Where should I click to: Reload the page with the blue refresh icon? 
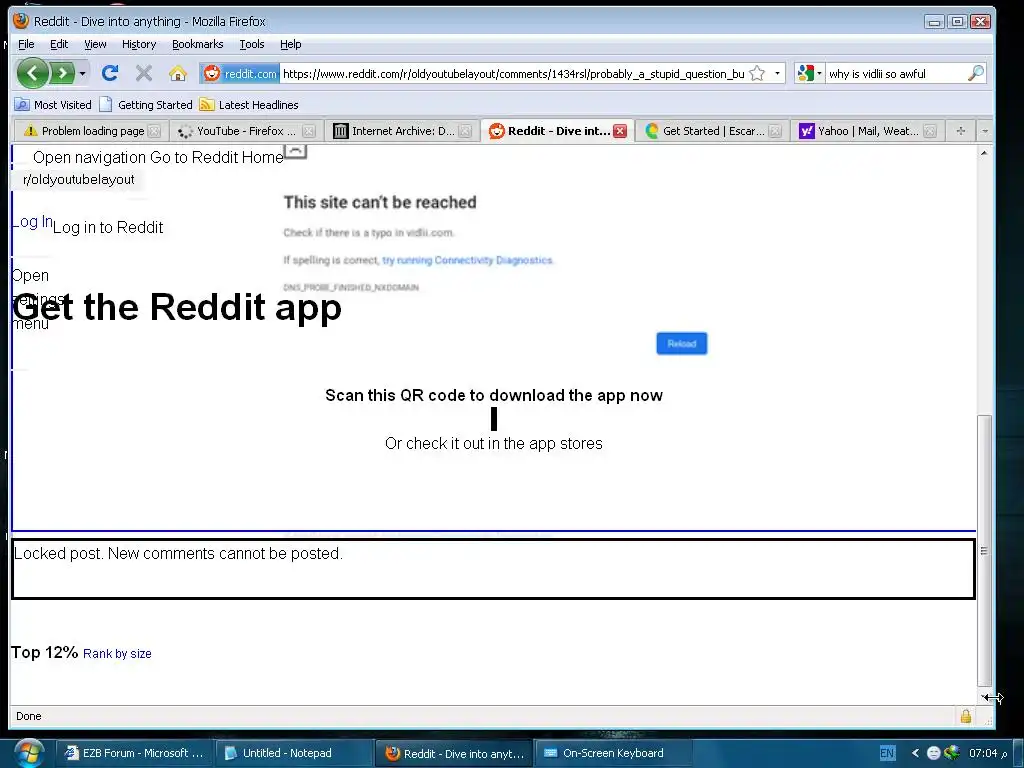click(x=110, y=73)
